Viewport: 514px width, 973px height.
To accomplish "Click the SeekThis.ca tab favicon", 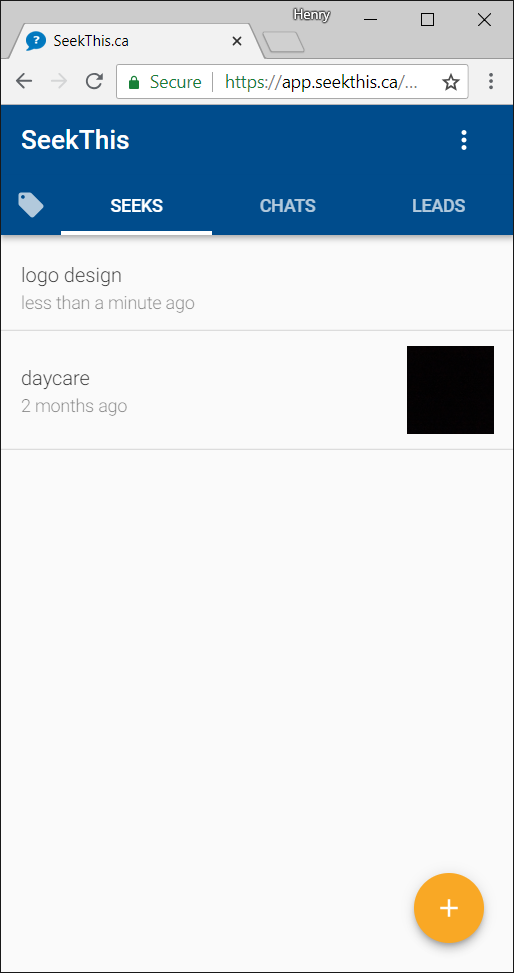I will pos(36,41).
